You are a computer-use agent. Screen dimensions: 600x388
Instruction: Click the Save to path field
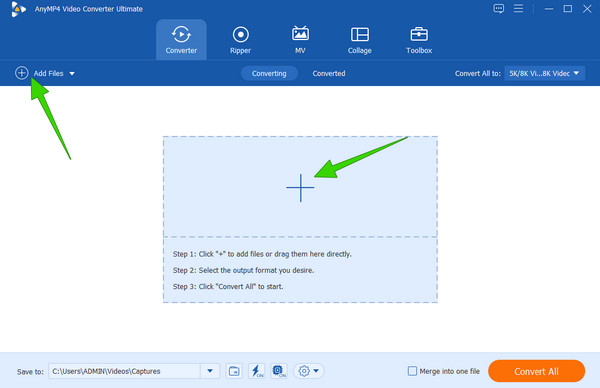[x=124, y=371]
